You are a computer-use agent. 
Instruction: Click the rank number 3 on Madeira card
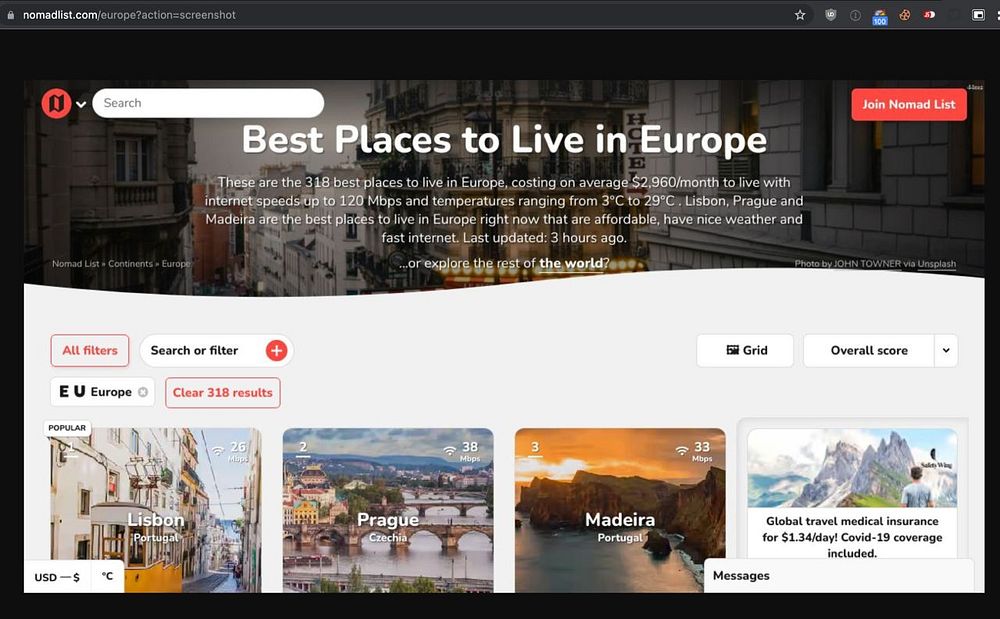535,448
